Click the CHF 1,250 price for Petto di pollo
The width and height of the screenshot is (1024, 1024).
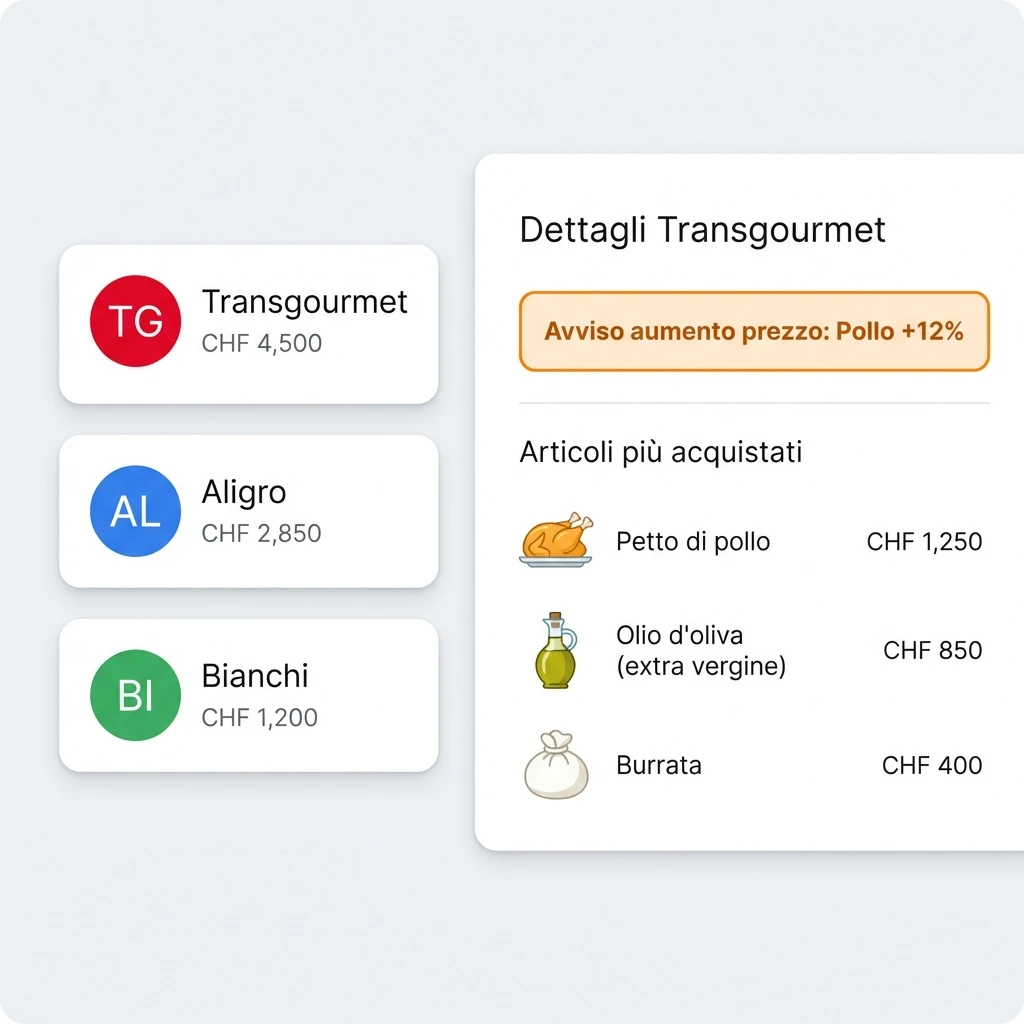[923, 541]
